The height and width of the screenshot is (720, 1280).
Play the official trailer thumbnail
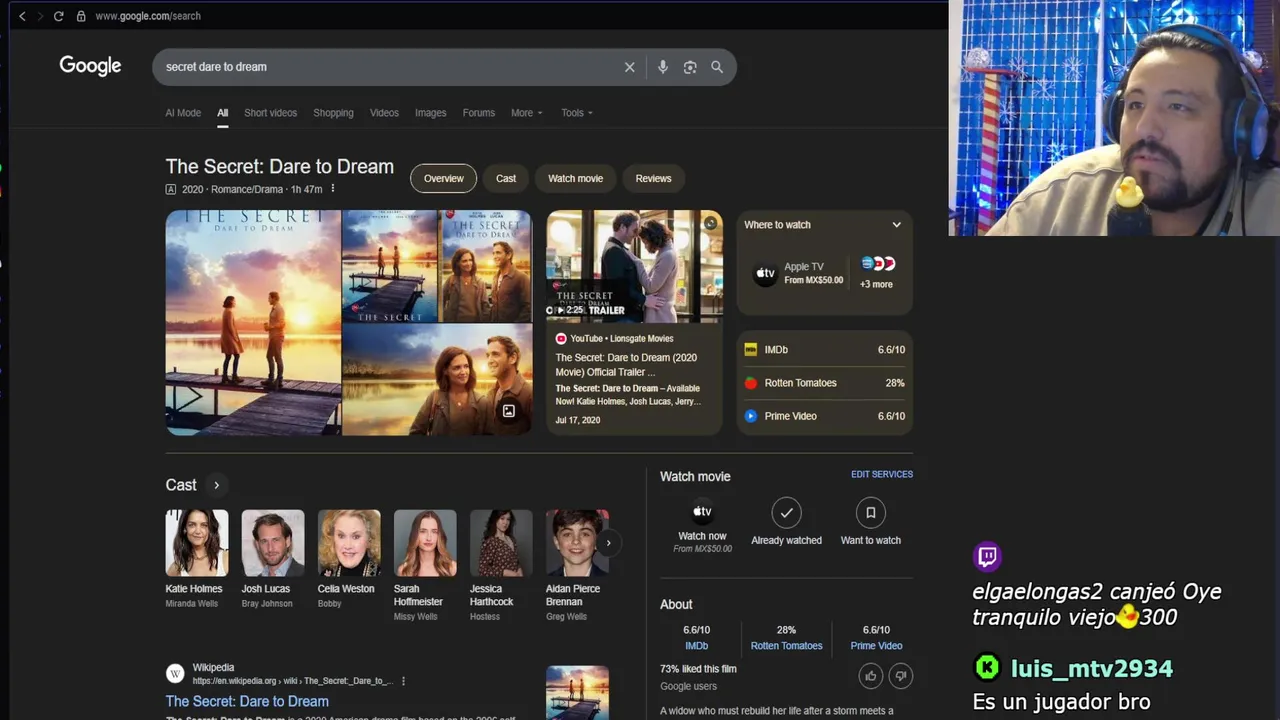coord(634,266)
